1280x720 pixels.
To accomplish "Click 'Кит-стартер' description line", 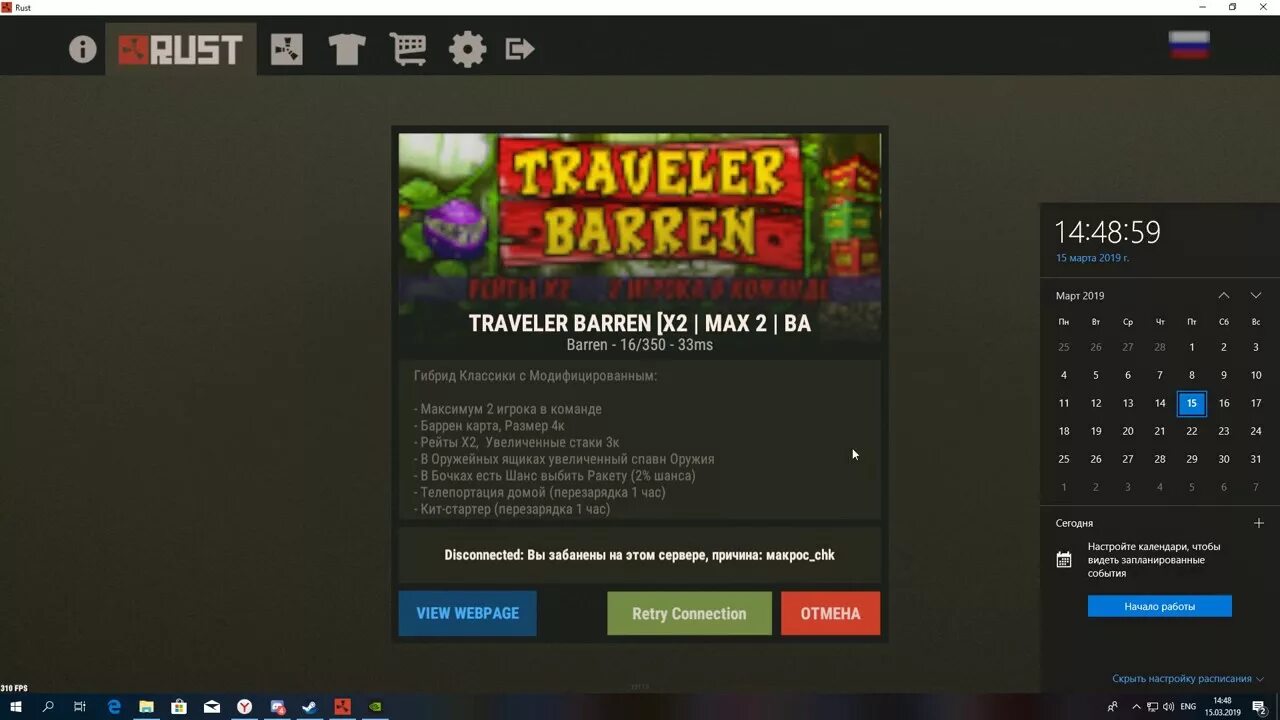I will (512, 509).
